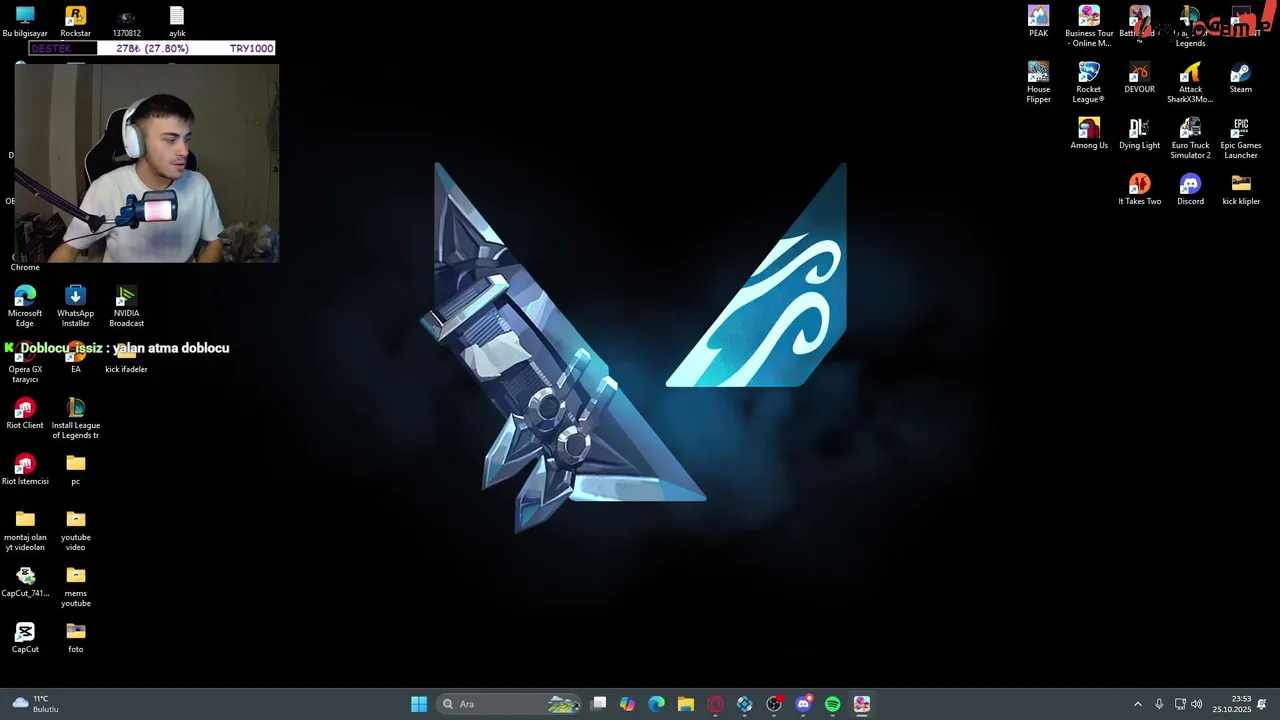1280x720 pixels.
Task: Select the Attack SharkX3 shortcut
Action: pos(1190,82)
